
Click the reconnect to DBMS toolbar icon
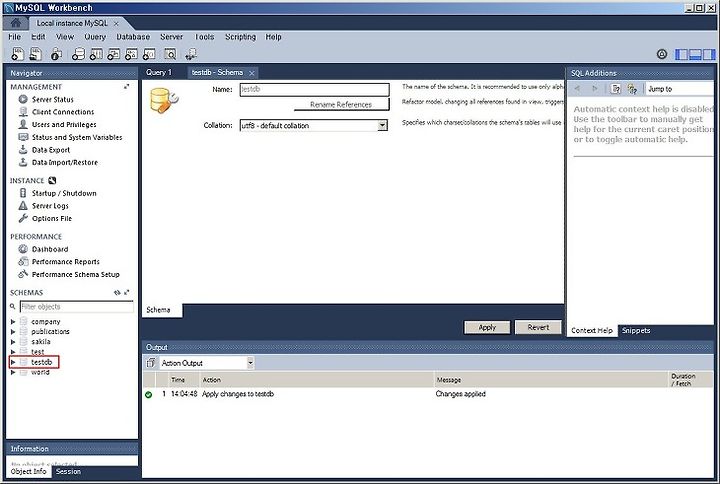pos(191,54)
